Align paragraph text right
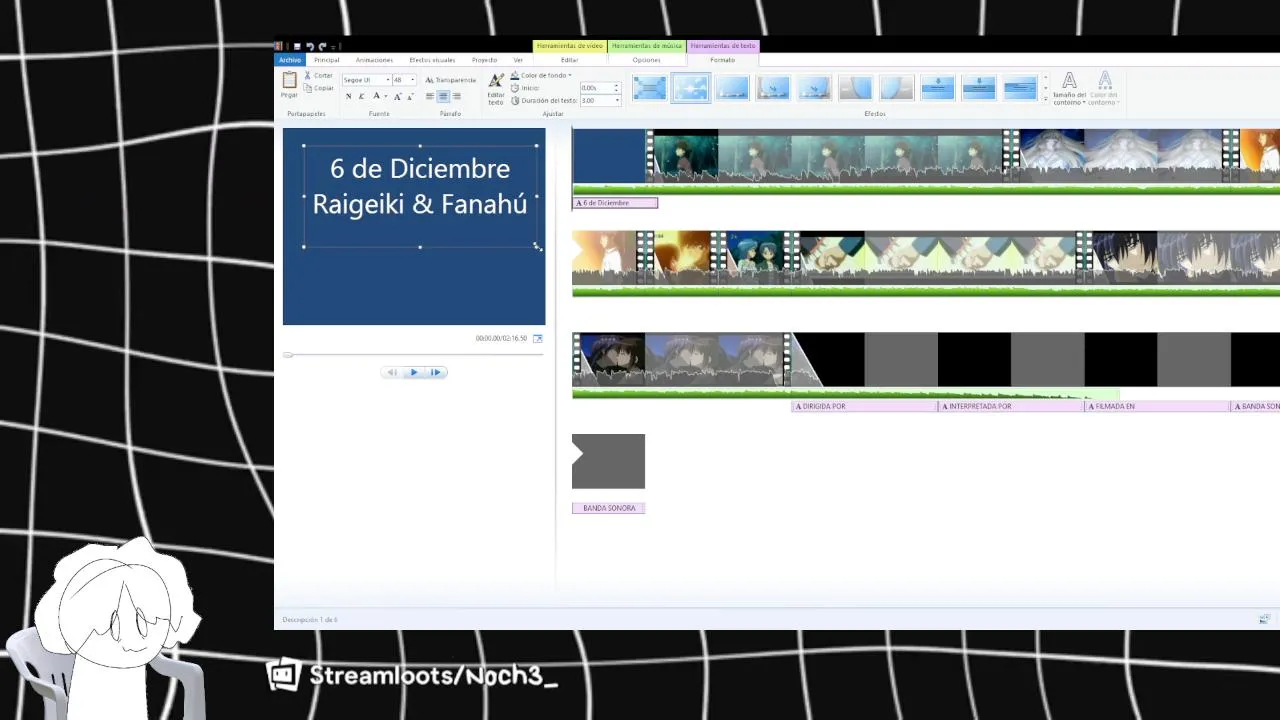 click(457, 96)
